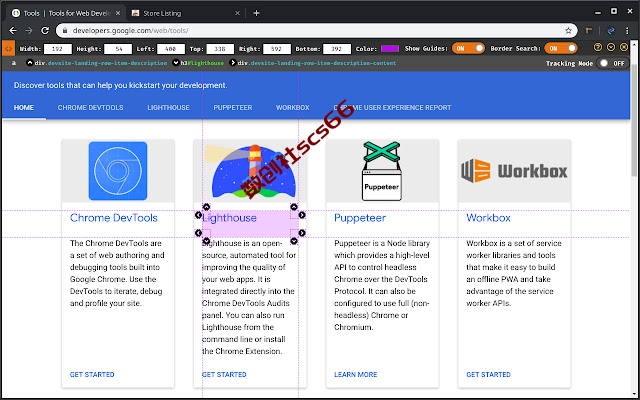Open the CHROME DEVTOOLS navigation tab

pyautogui.click(x=90, y=108)
